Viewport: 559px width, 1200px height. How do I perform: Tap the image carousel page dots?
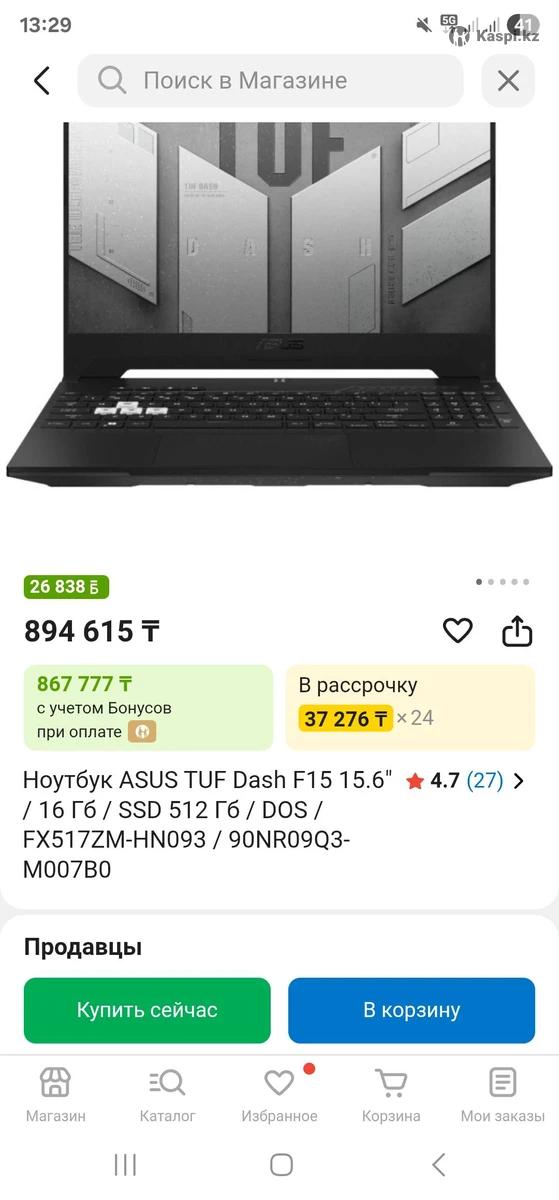(x=503, y=581)
